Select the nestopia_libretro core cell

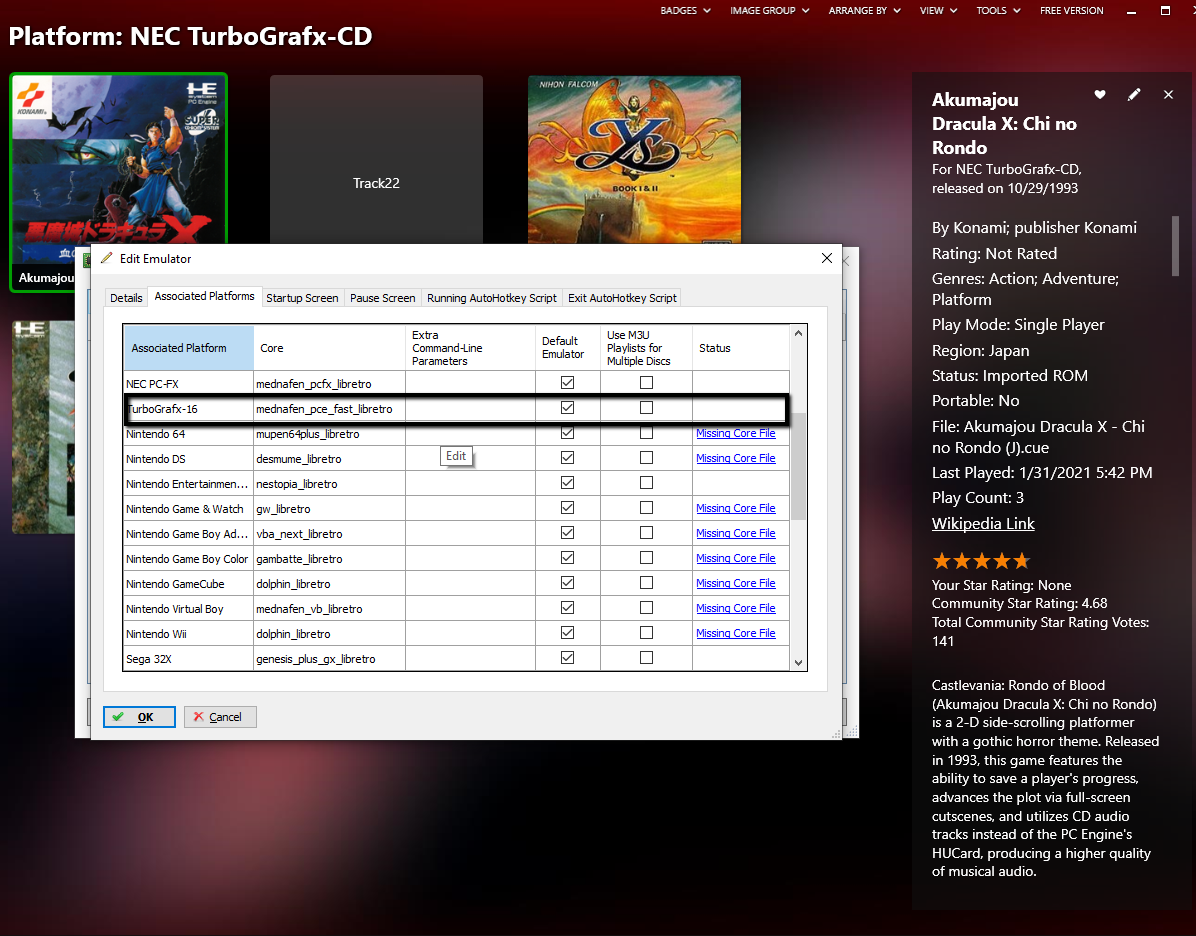tap(330, 484)
